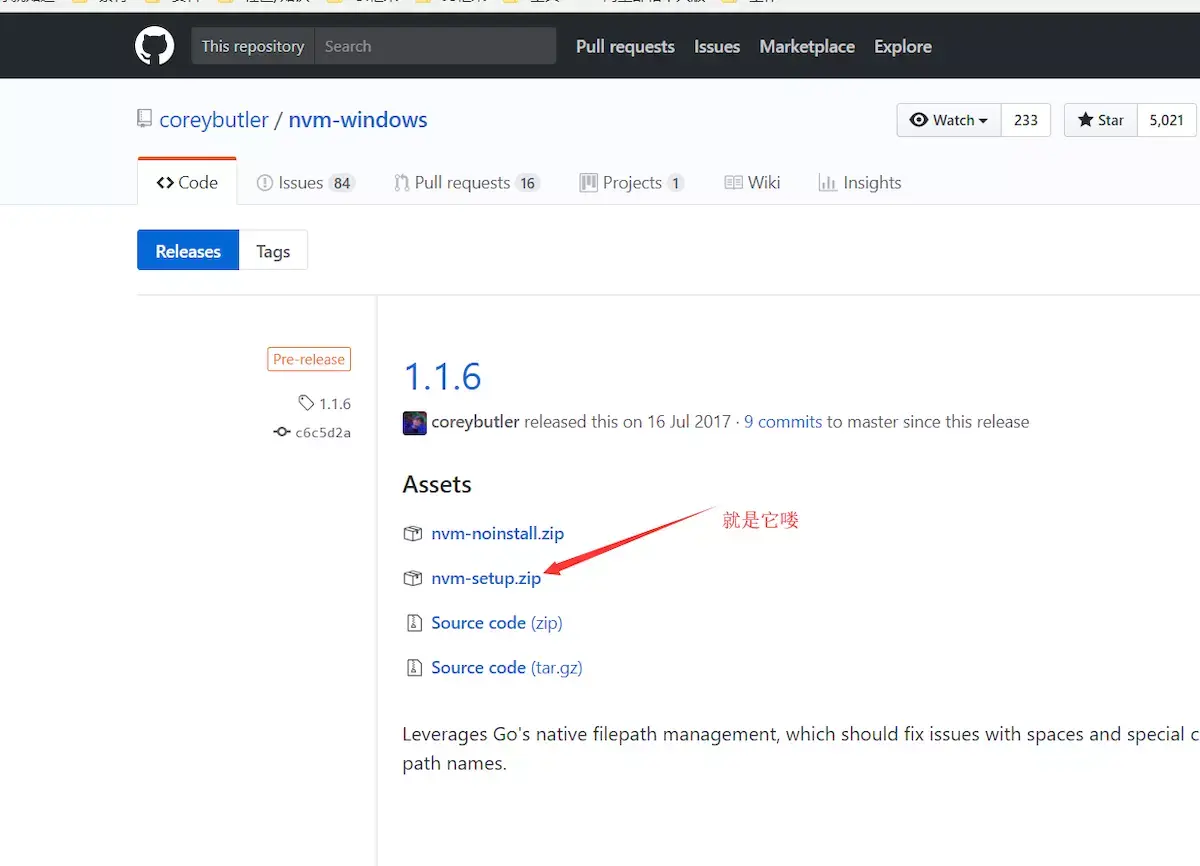Open coreybutler's avatar thumbnail
Image resolution: width=1200 pixels, height=866 pixels.
[414, 422]
